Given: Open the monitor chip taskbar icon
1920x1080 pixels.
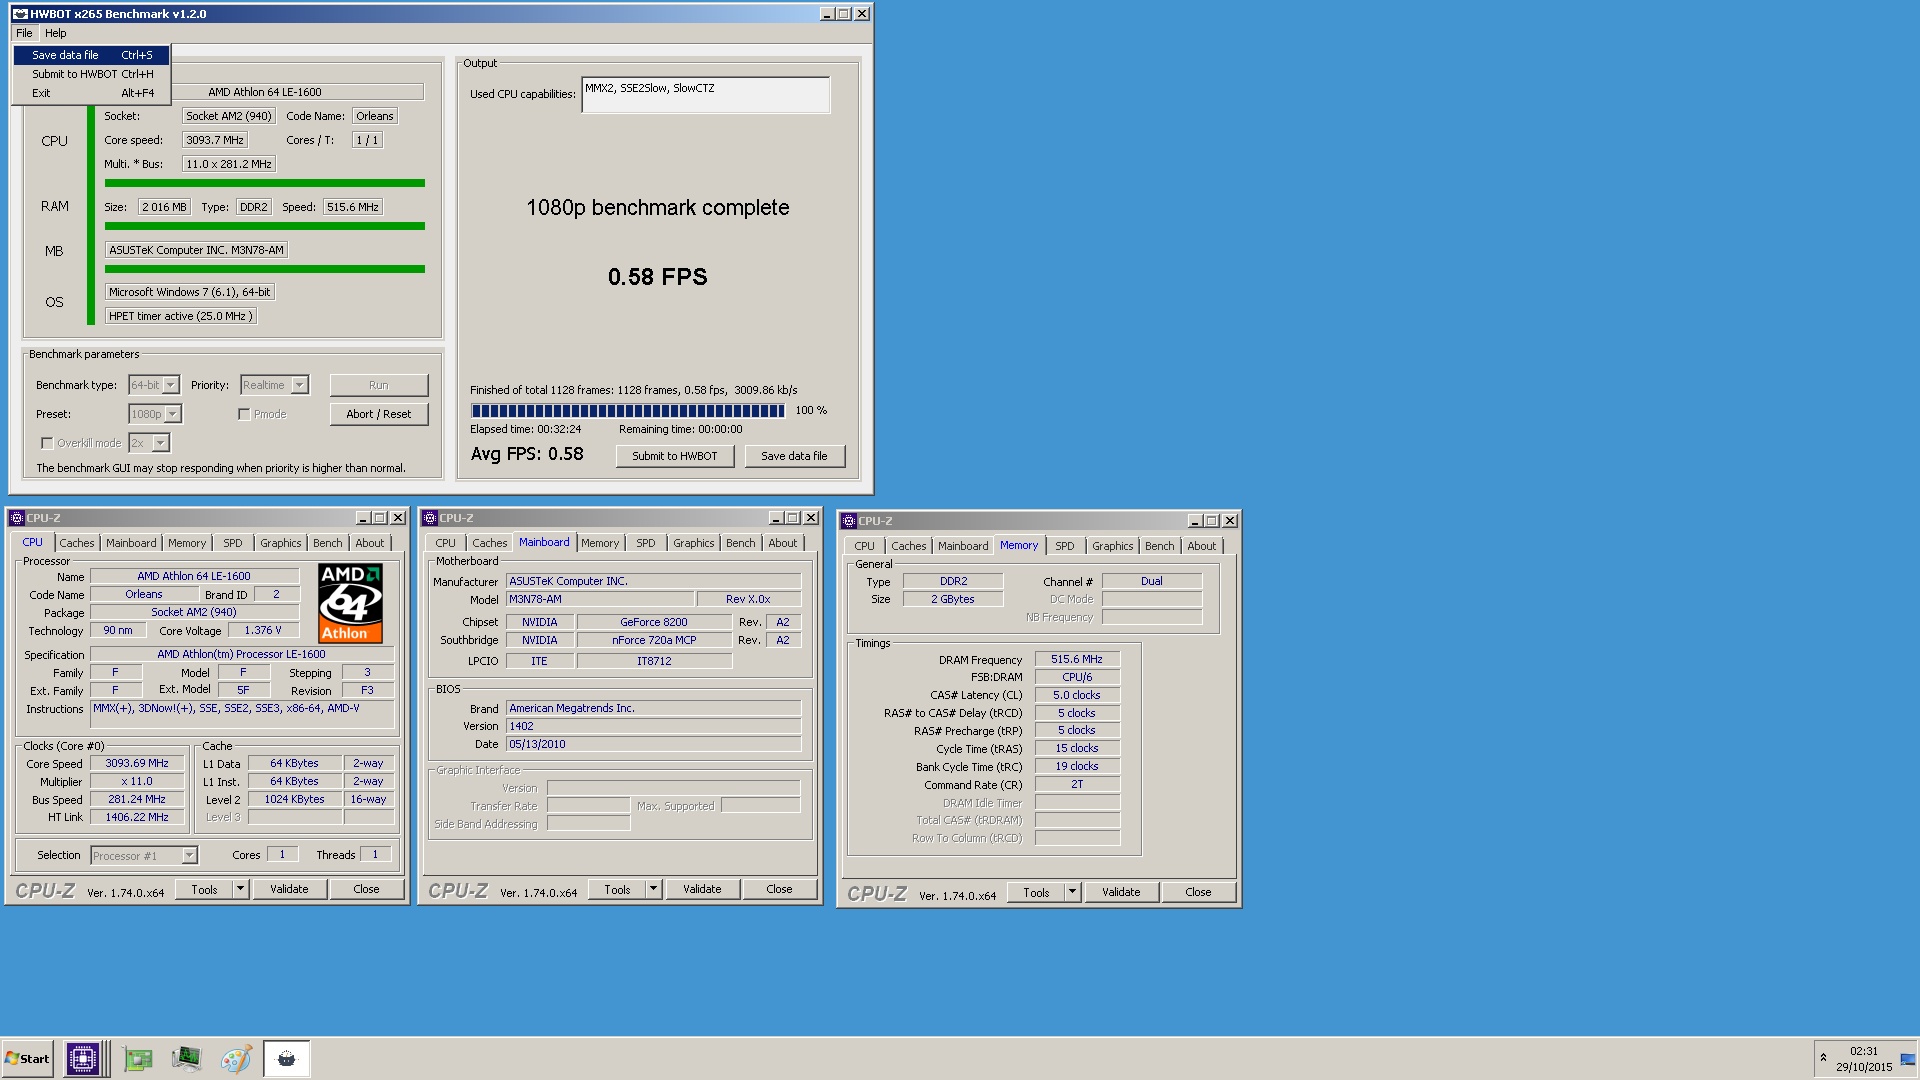Looking at the screenshot, I should [x=186, y=1059].
